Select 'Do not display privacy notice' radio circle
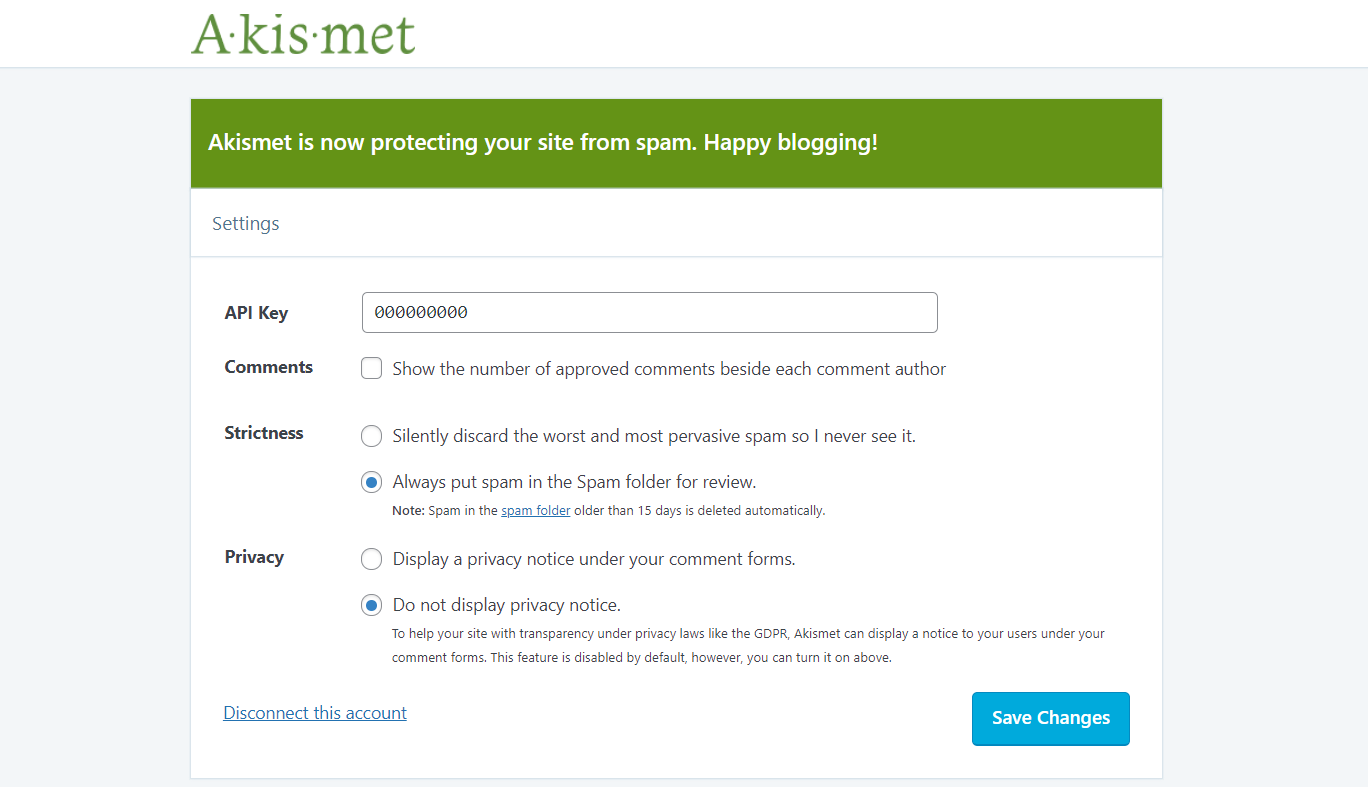 coord(372,605)
